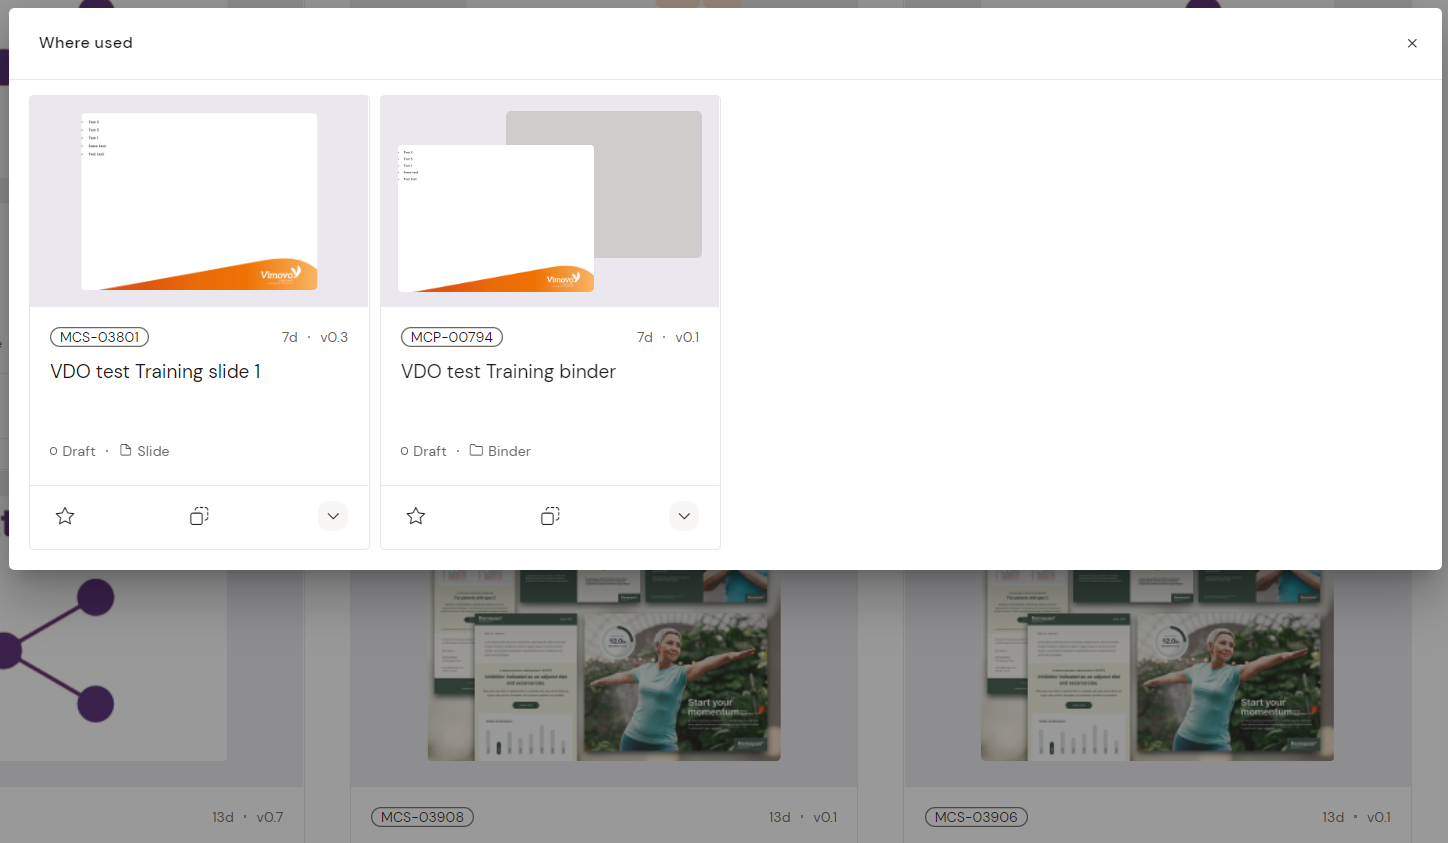This screenshot has width=1448, height=843.
Task: Expand the chevron menu on the slide 1 card
Action: [x=333, y=516]
